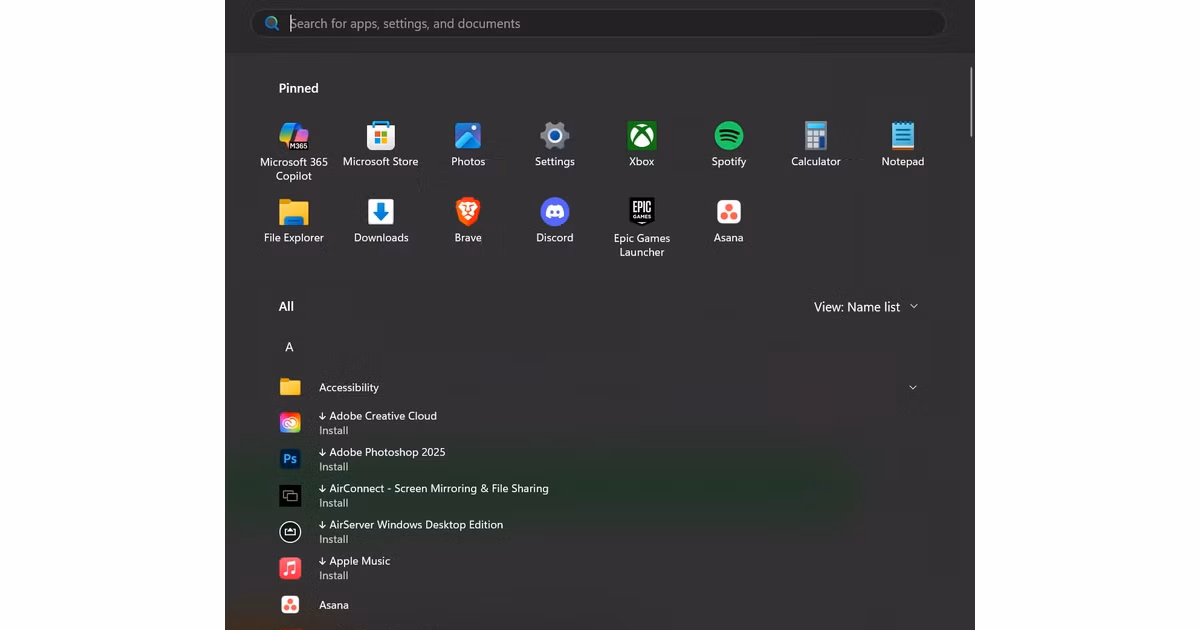
Task: Open the Calculator app
Action: [x=815, y=137]
